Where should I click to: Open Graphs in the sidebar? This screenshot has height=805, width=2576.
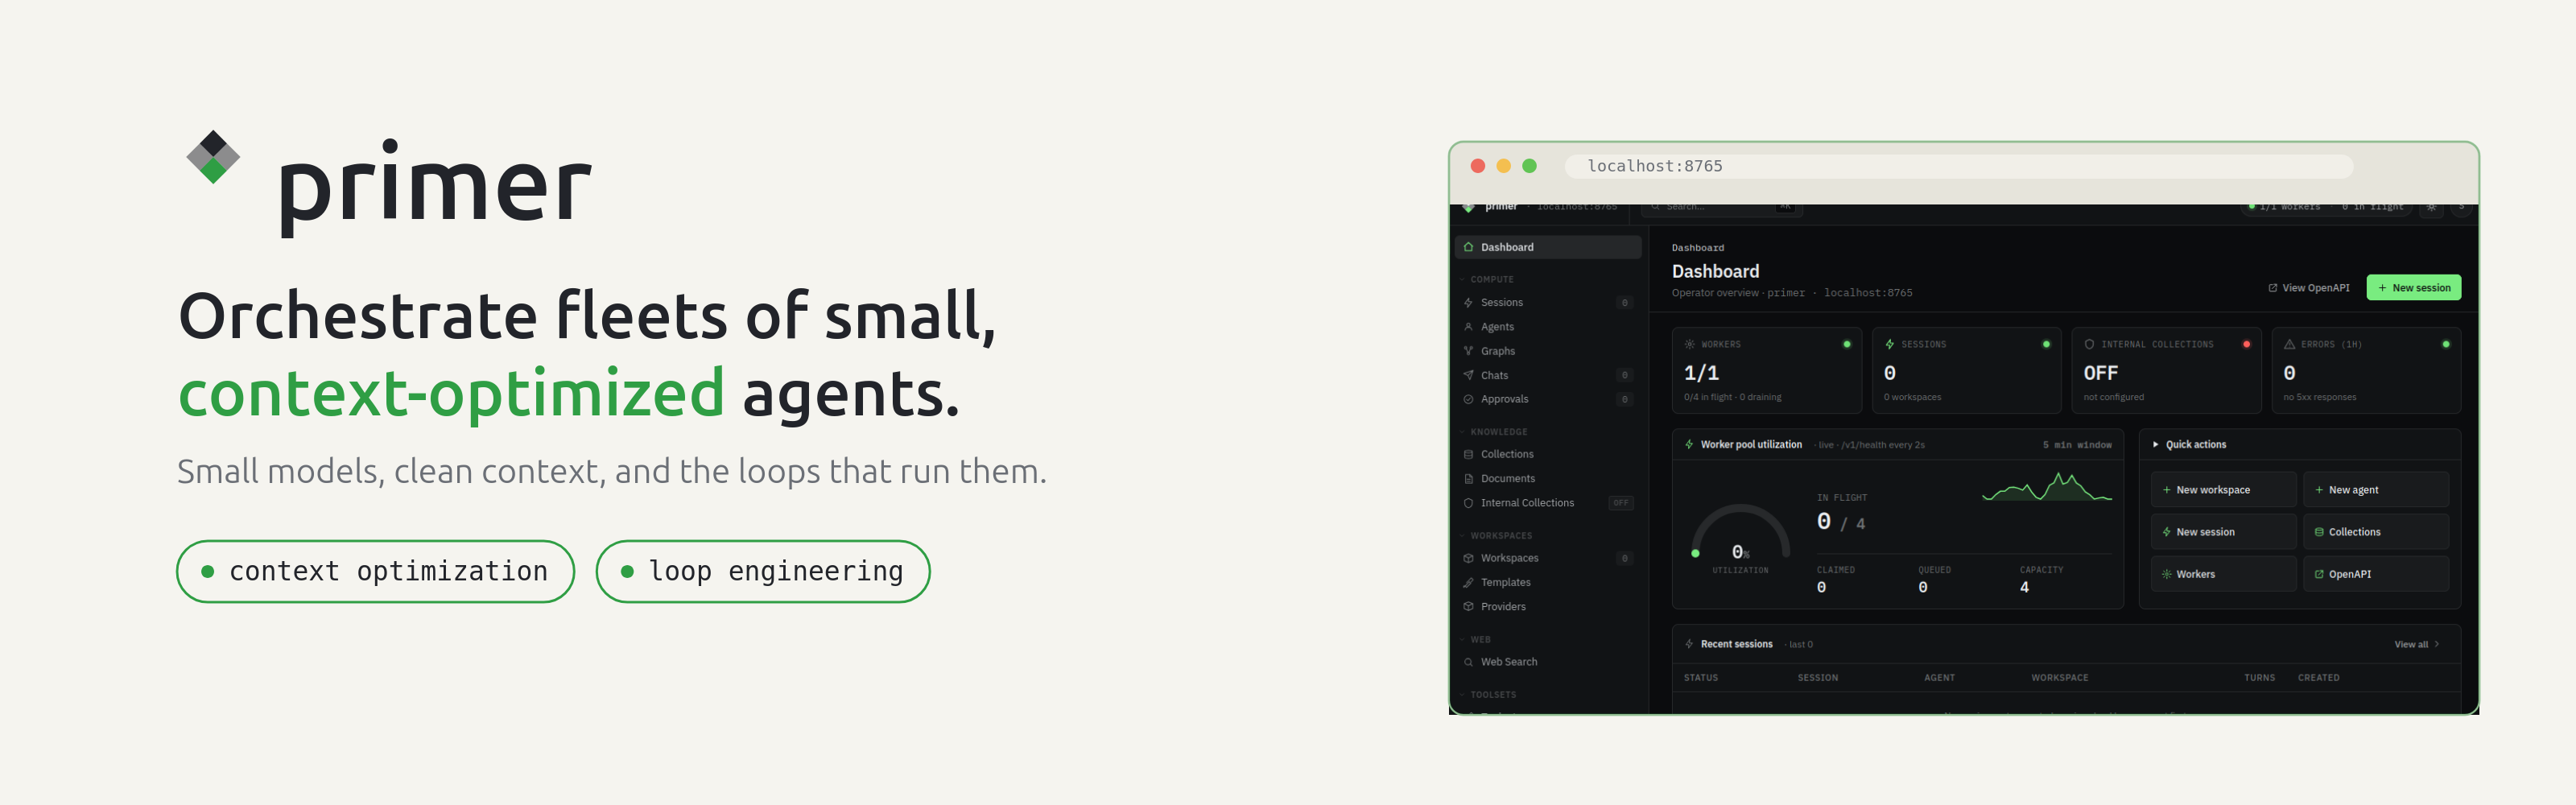coord(1548,351)
